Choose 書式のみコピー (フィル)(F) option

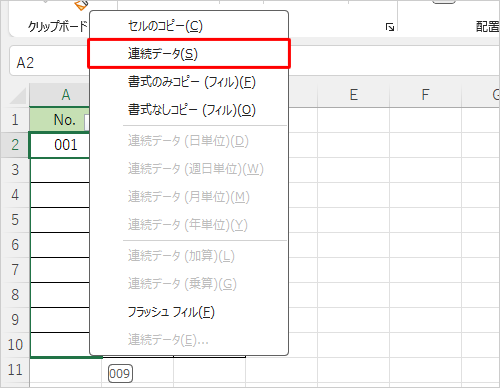point(189,82)
